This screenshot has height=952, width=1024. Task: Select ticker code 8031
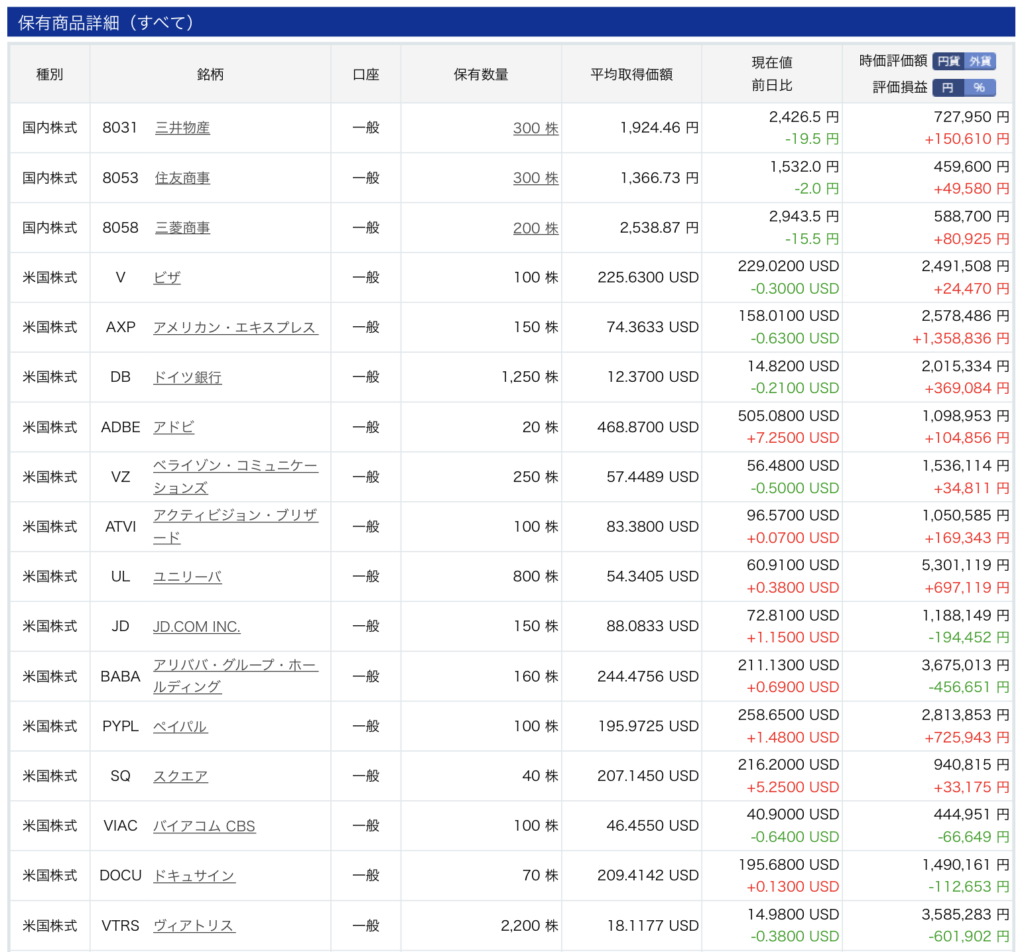[x=120, y=127]
